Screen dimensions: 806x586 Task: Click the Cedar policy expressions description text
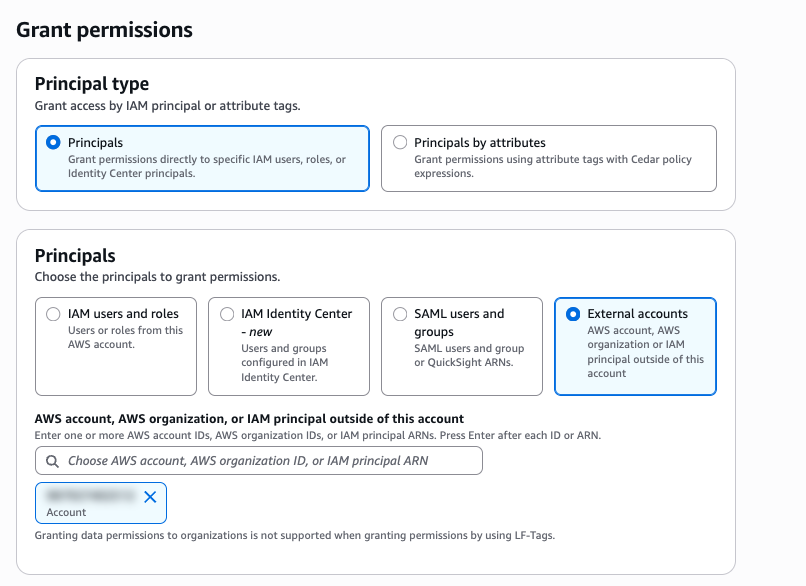coord(552,166)
